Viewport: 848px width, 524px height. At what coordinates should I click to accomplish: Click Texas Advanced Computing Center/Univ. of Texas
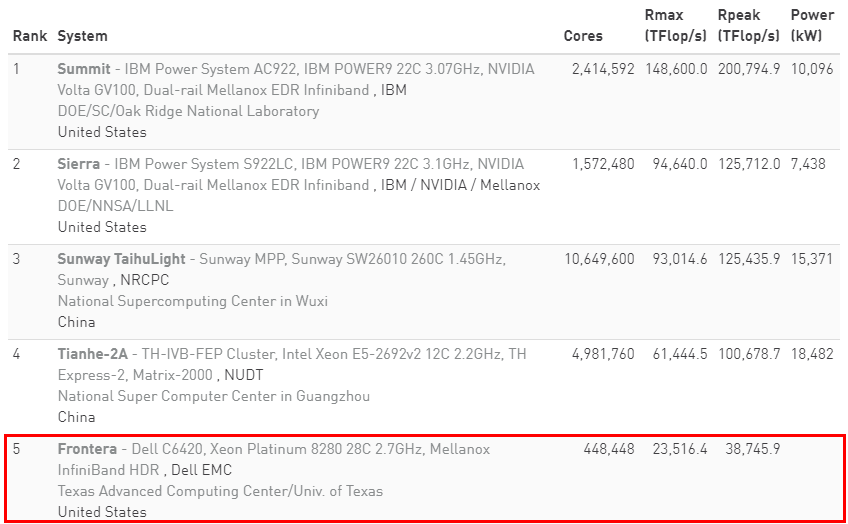(220, 491)
